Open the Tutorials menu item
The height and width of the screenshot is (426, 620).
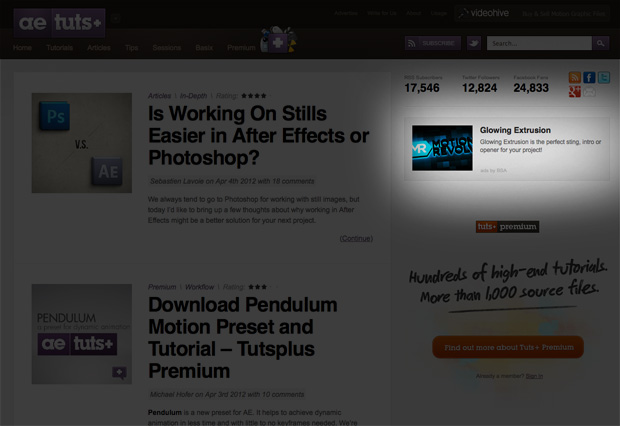(x=59, y=48)
